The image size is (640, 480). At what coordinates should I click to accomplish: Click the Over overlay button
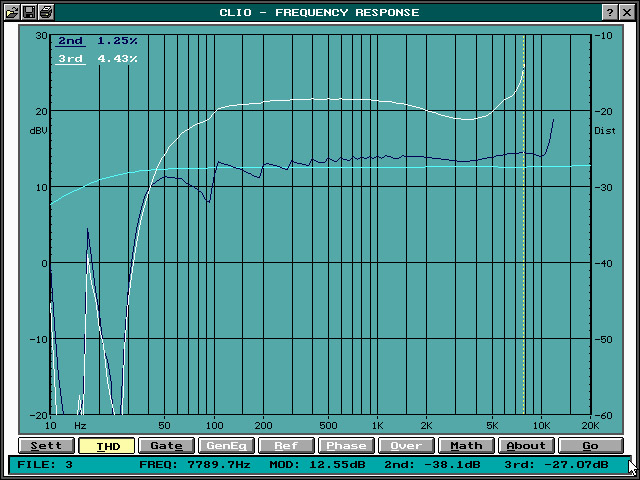point(407,446)
